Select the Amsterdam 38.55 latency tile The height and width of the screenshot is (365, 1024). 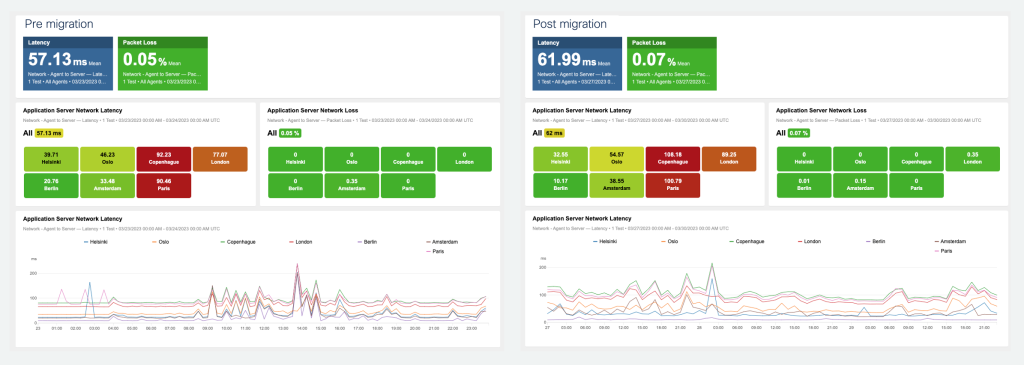(x=616, y=185)
